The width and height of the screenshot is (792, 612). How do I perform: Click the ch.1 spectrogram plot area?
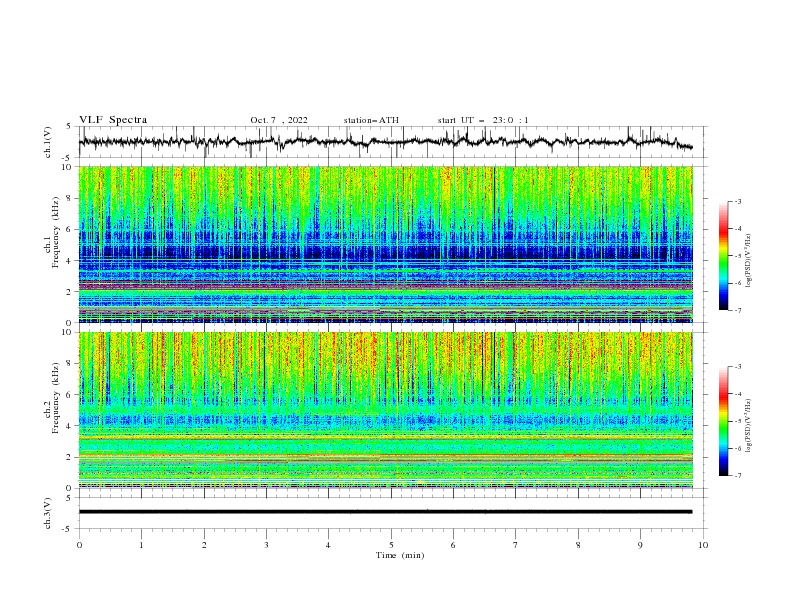[385, 244]
